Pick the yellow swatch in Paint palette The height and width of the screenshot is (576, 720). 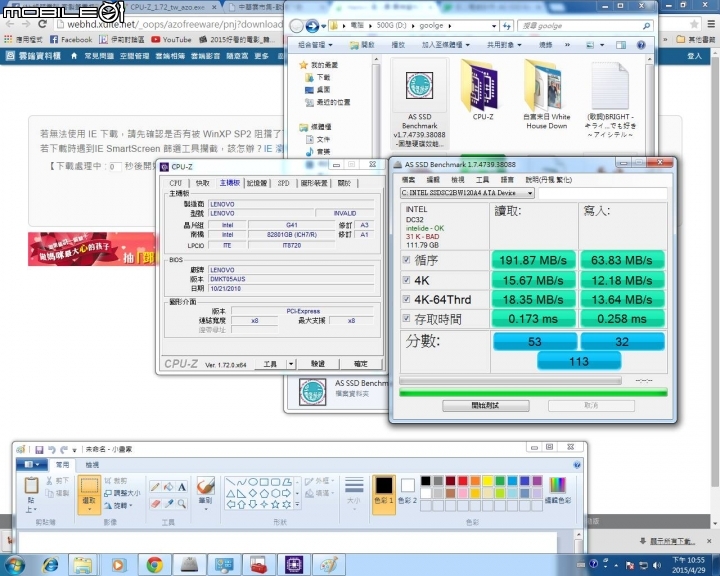(x=488, y=481)
